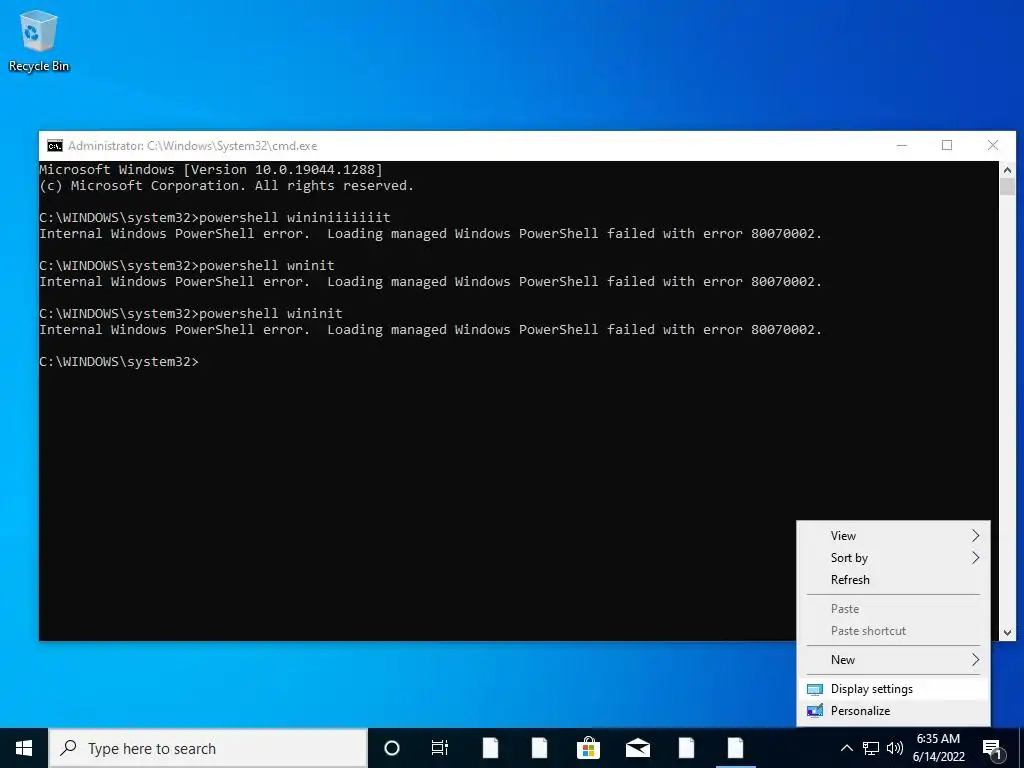The image size is (1024, 768).
Task: Launch Microsoft Store from the taskbar
Action: click(588, 748)
